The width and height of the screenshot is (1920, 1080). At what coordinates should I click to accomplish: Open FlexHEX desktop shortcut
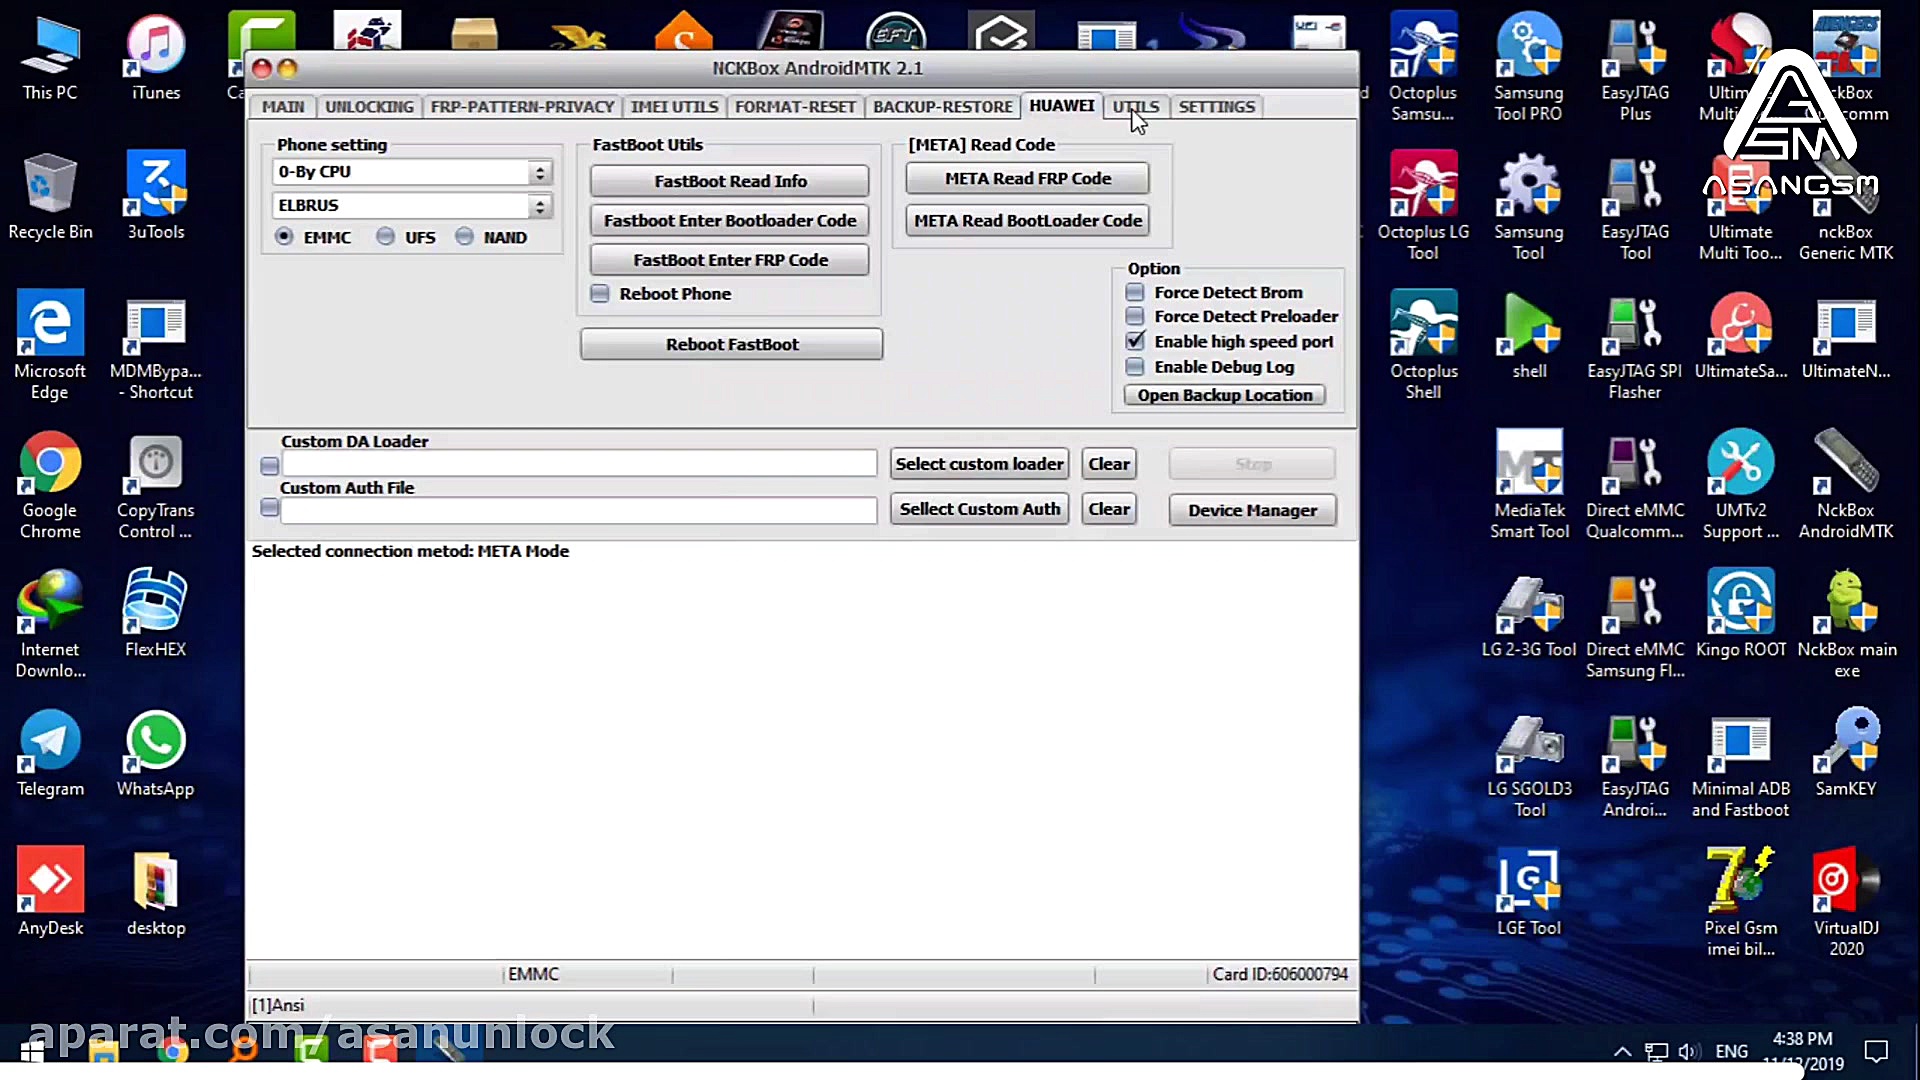tap(156, 614)
